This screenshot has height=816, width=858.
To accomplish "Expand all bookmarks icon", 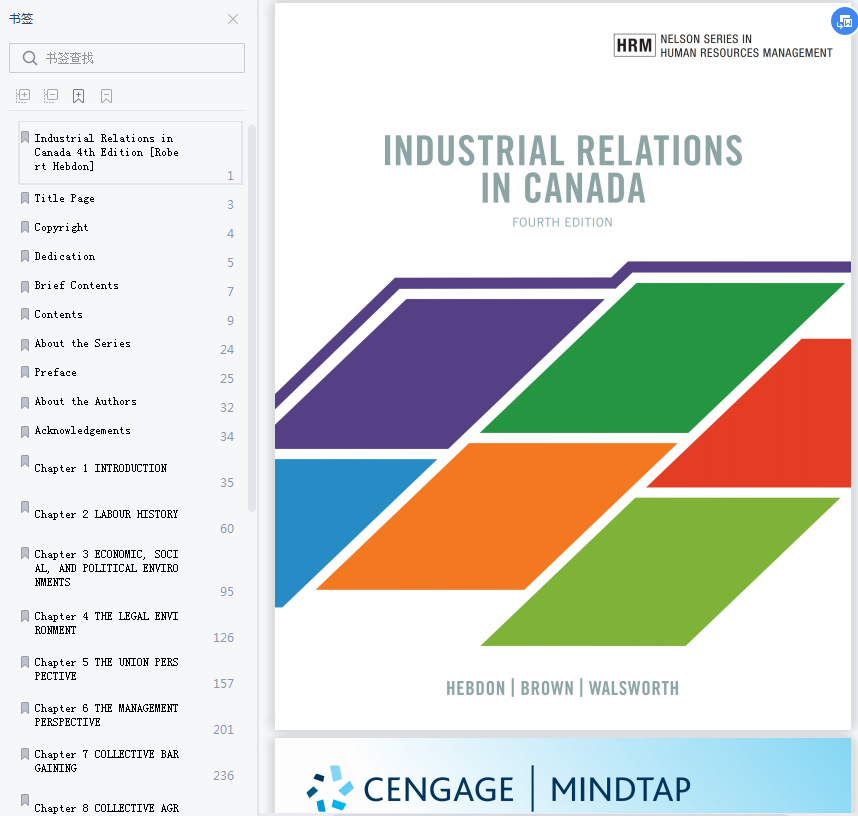I will pos(22,96).
